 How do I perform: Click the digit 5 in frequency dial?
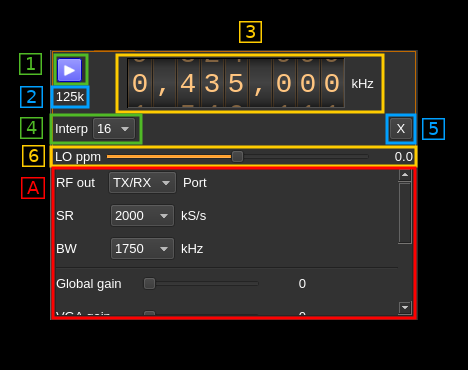click(x=236, y=83)
